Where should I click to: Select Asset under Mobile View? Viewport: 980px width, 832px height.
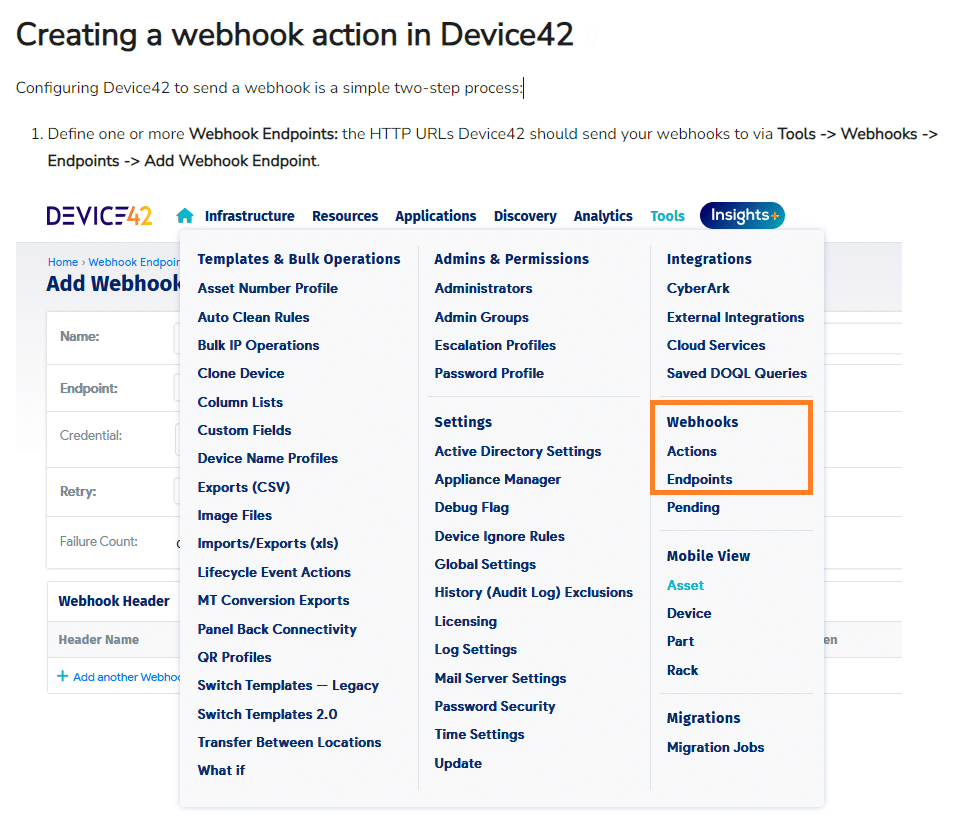pos(685,585)
